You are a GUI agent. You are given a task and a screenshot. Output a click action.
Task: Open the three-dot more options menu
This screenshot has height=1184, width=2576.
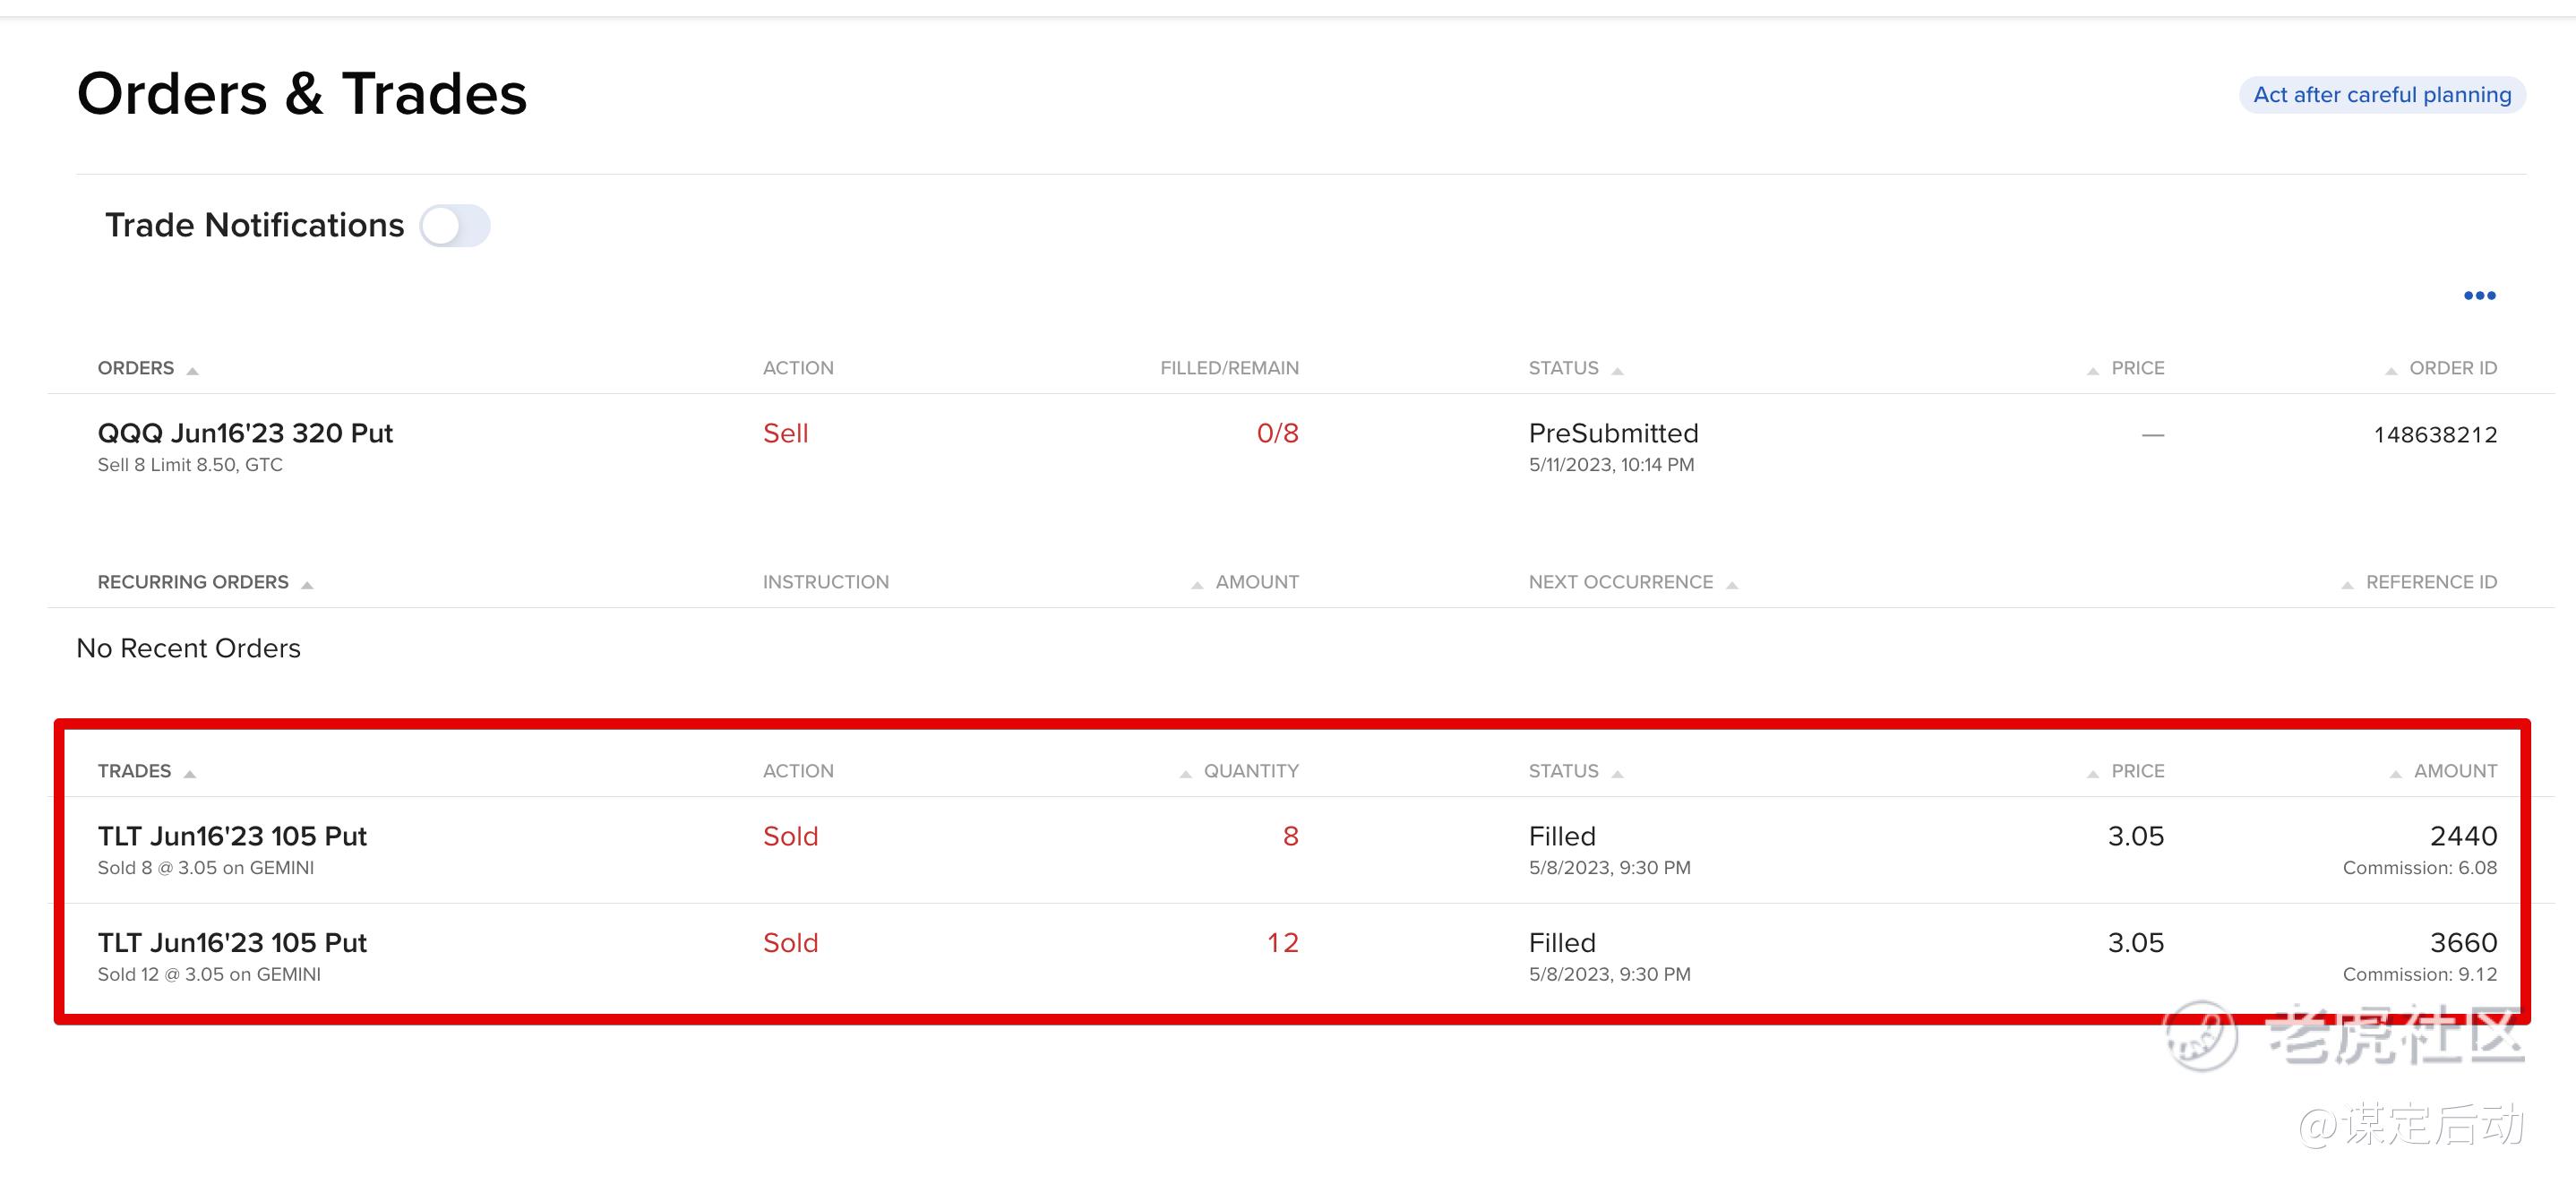pyautogui.click(x=2479, y=295)
